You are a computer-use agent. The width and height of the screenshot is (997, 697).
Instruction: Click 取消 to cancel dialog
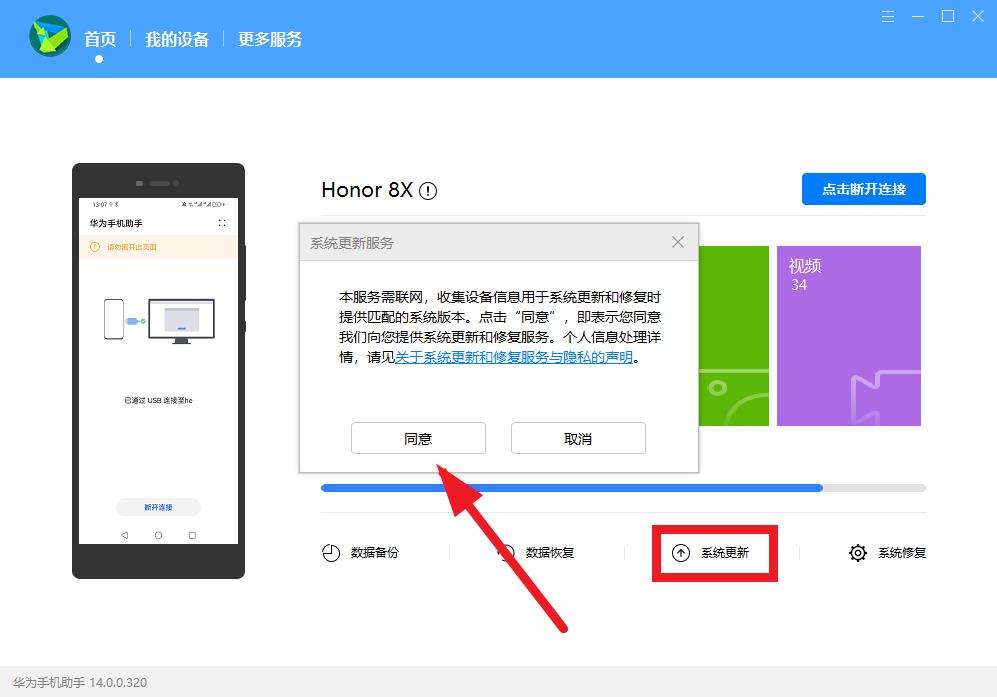[578, 438]
